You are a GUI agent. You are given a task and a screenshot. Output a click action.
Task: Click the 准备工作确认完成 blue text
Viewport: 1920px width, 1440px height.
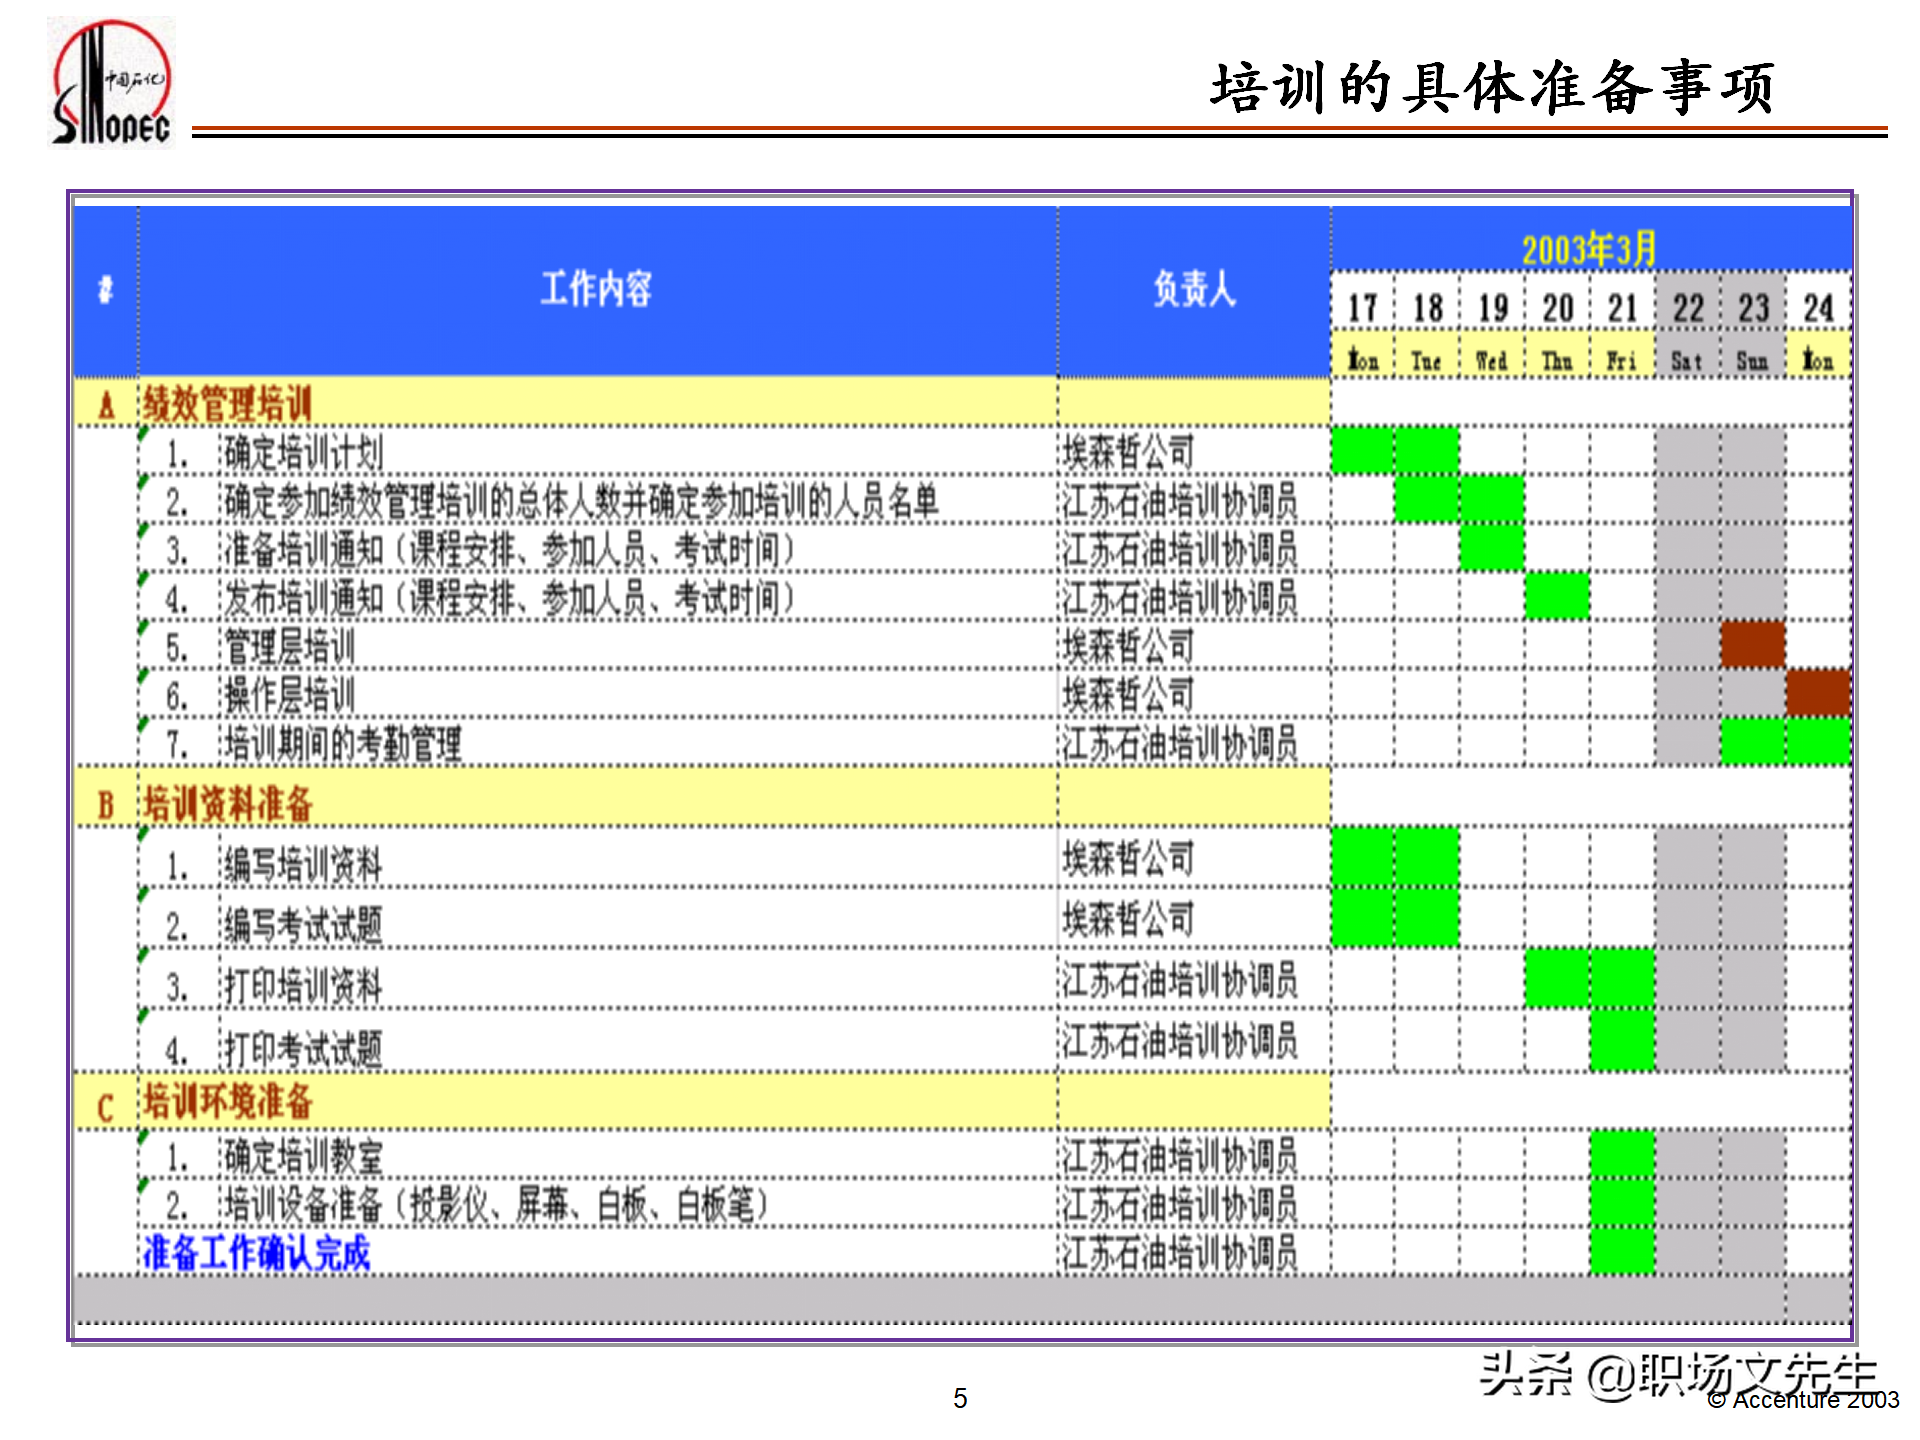[x=255, y=1252]
